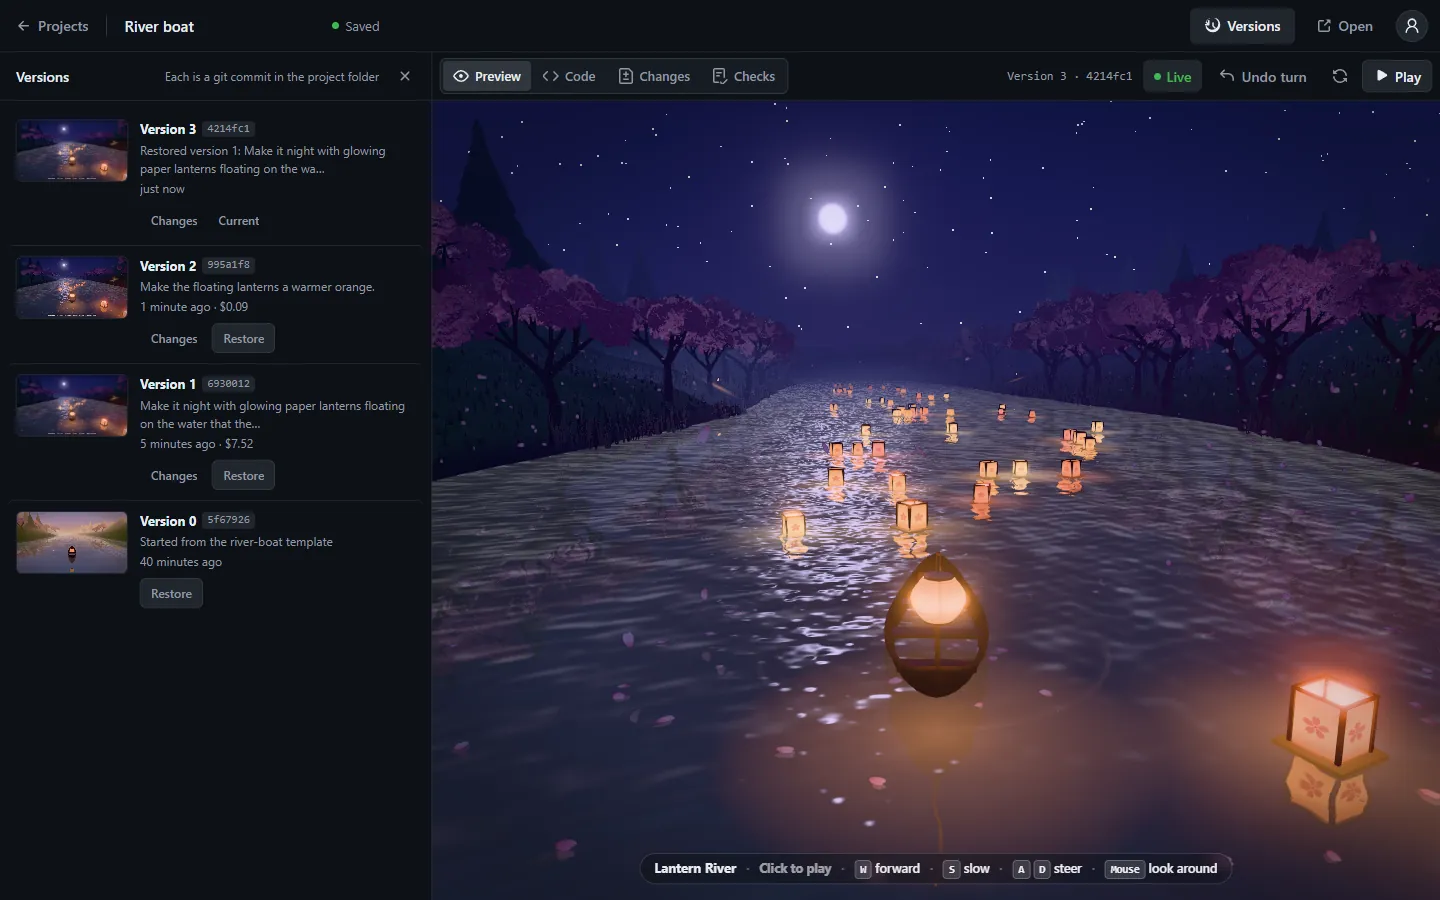This screenshot has width=1440, height=900.
Task: View Changes for Version 3
Action: point(174,221)
